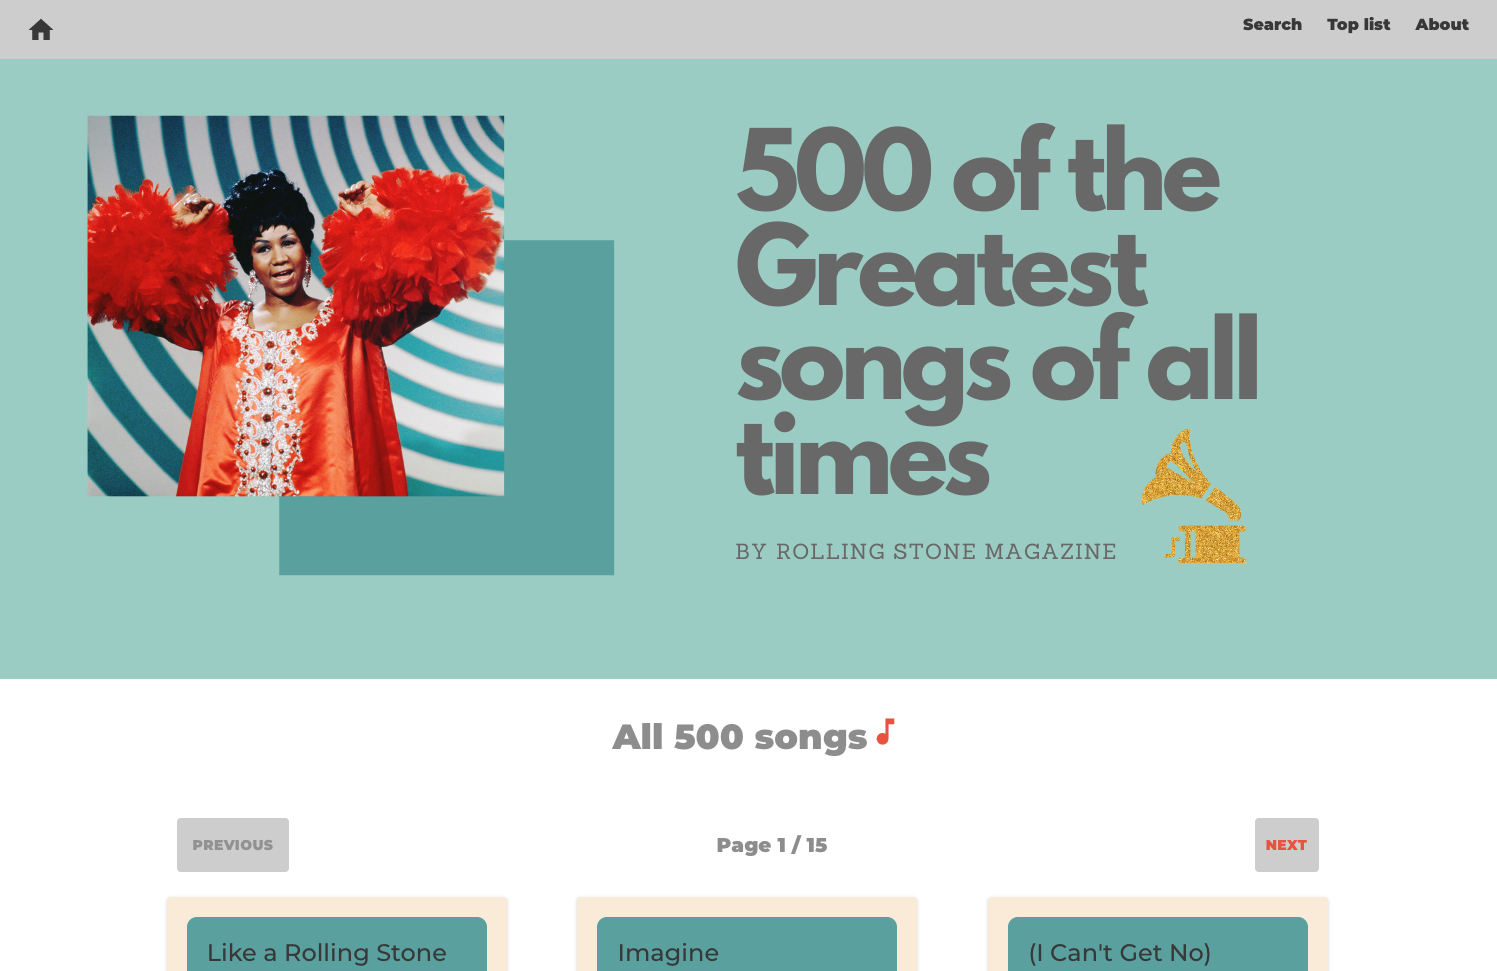Screen dimensions: 1497x971
Task: Click the word "times" in the headline
Action: point(862,460)
